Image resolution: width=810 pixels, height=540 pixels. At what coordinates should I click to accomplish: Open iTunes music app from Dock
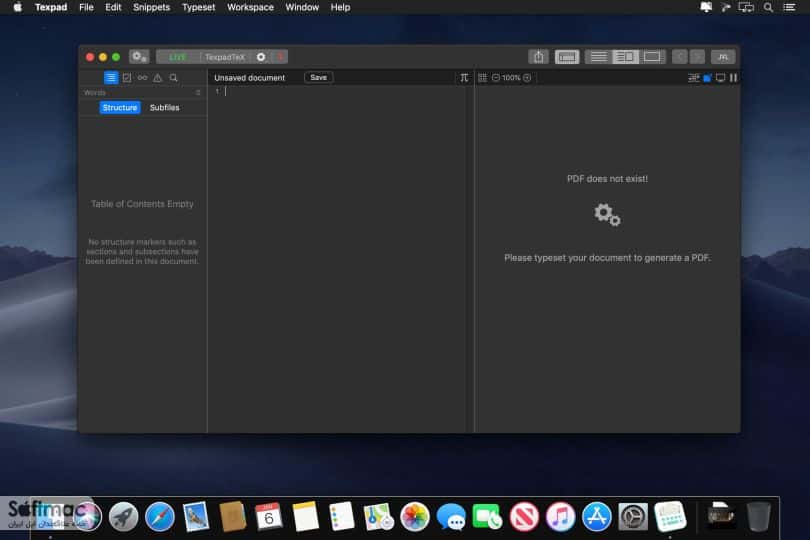560,516
